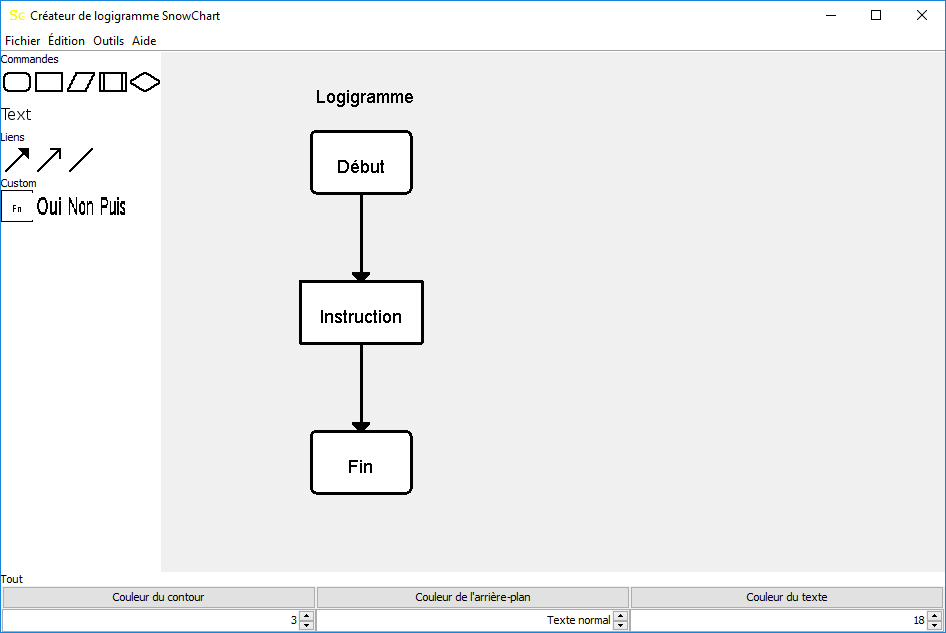Select the diamond decision shape

[145, 82]
